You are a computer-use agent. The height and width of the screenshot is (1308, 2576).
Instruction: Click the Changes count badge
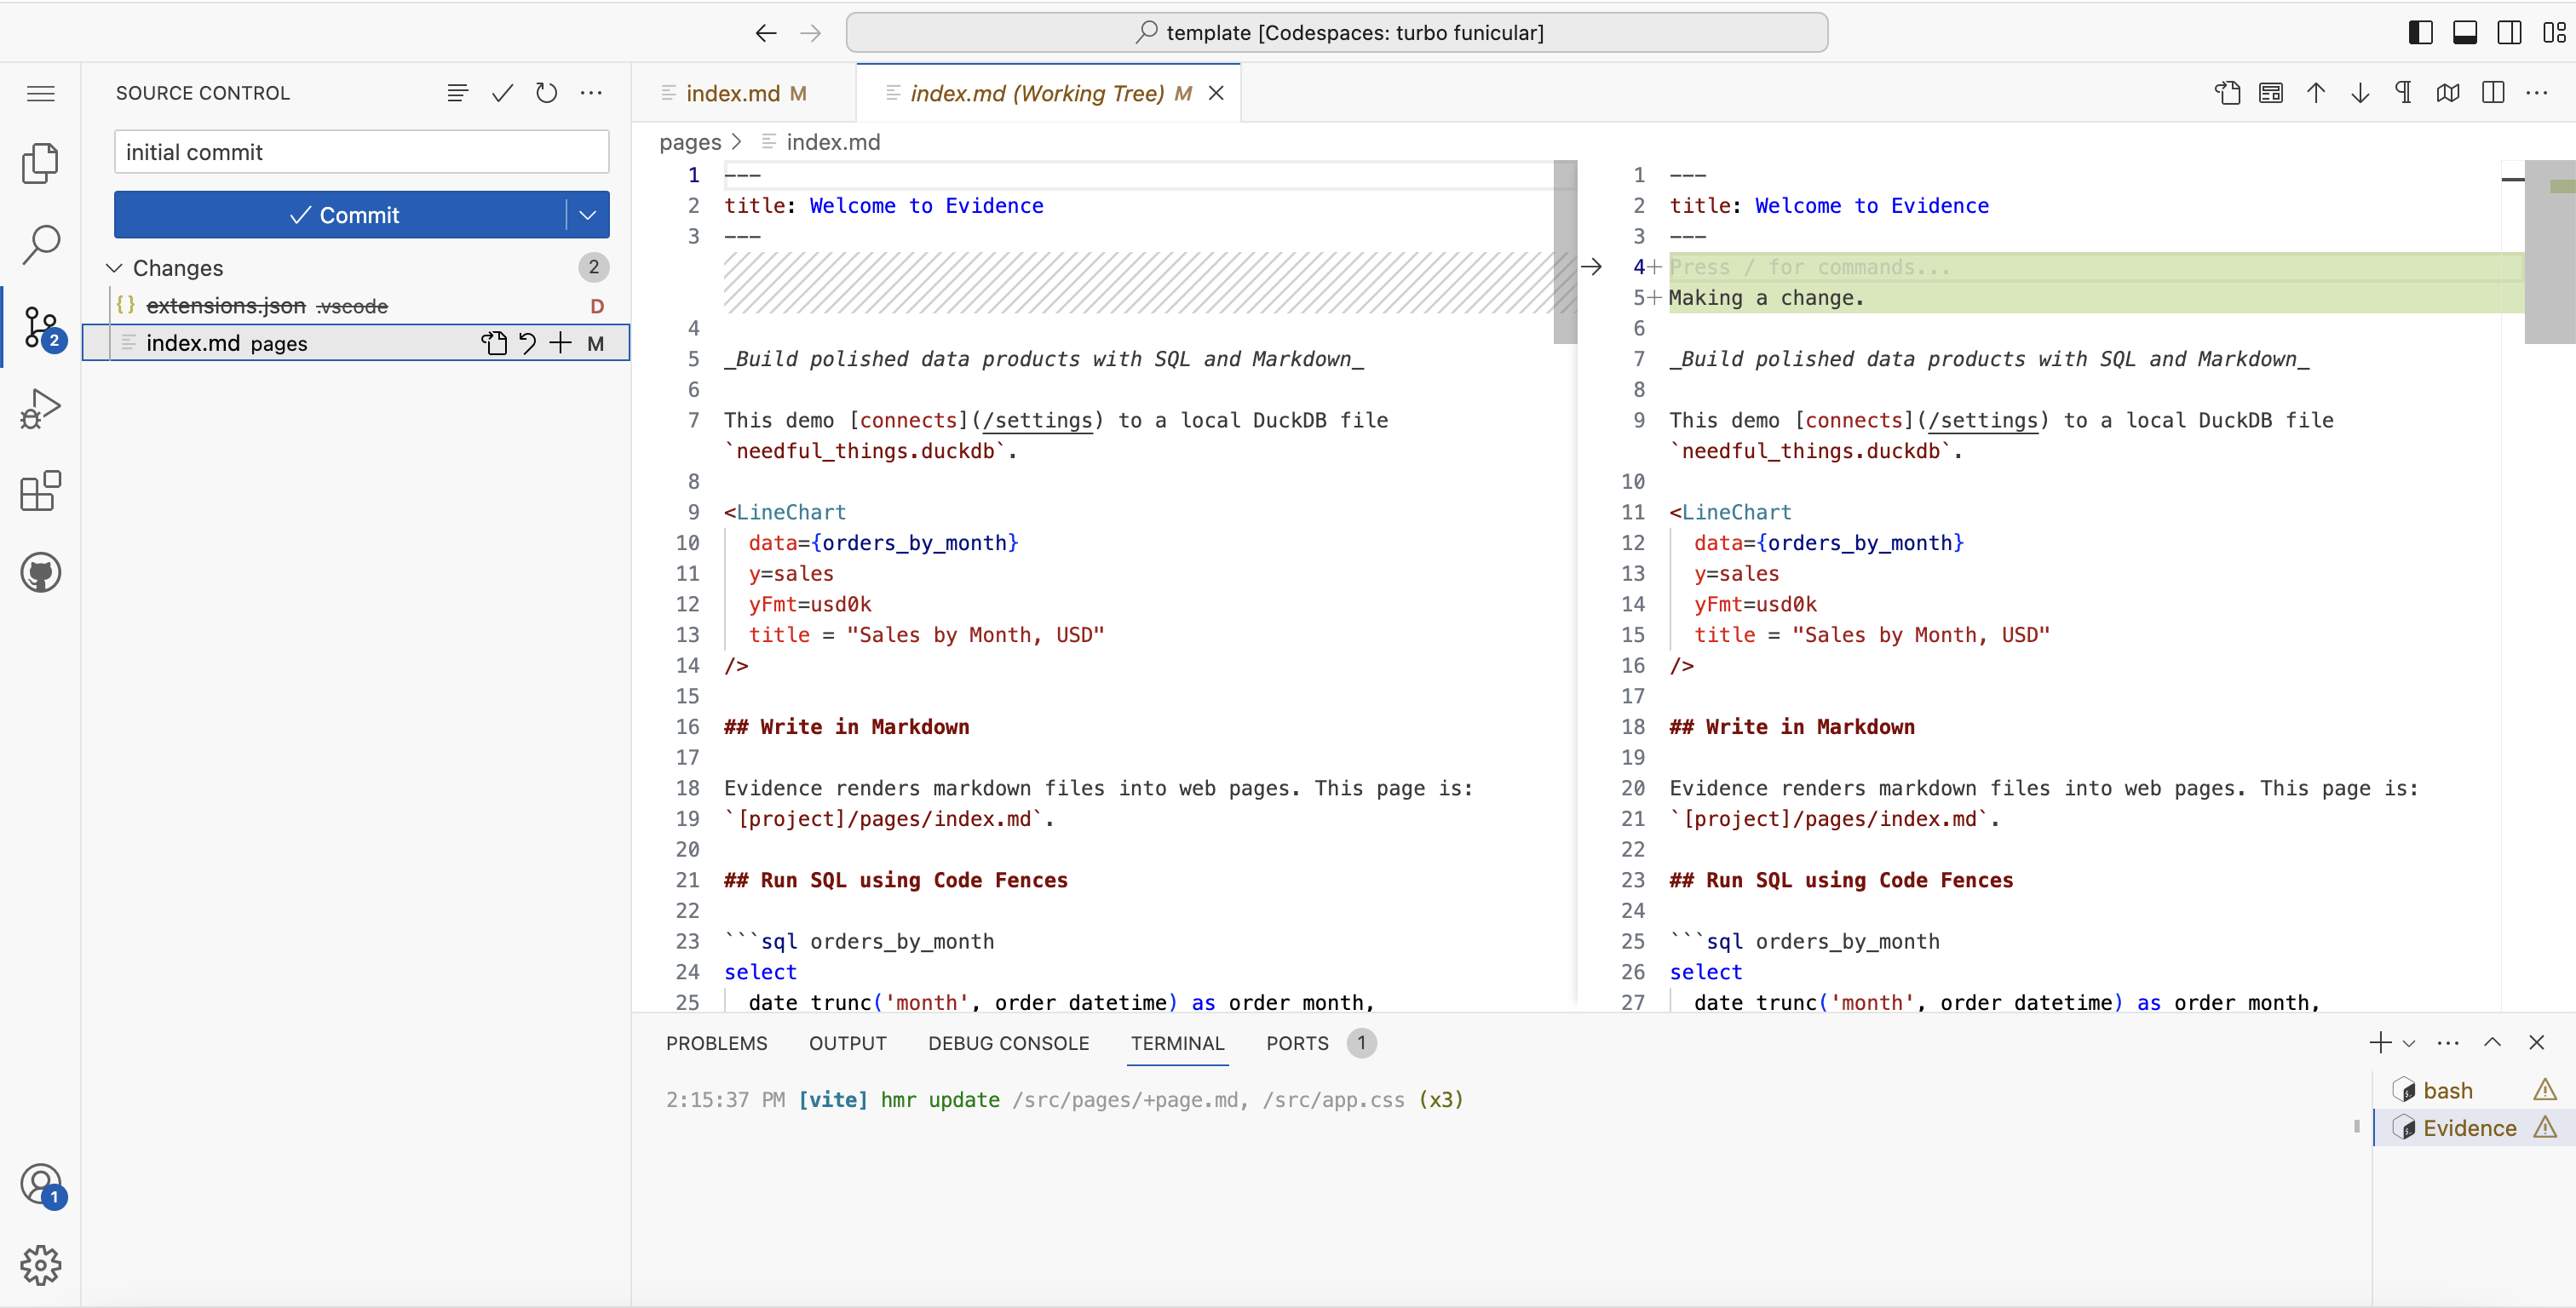[594, 268]
